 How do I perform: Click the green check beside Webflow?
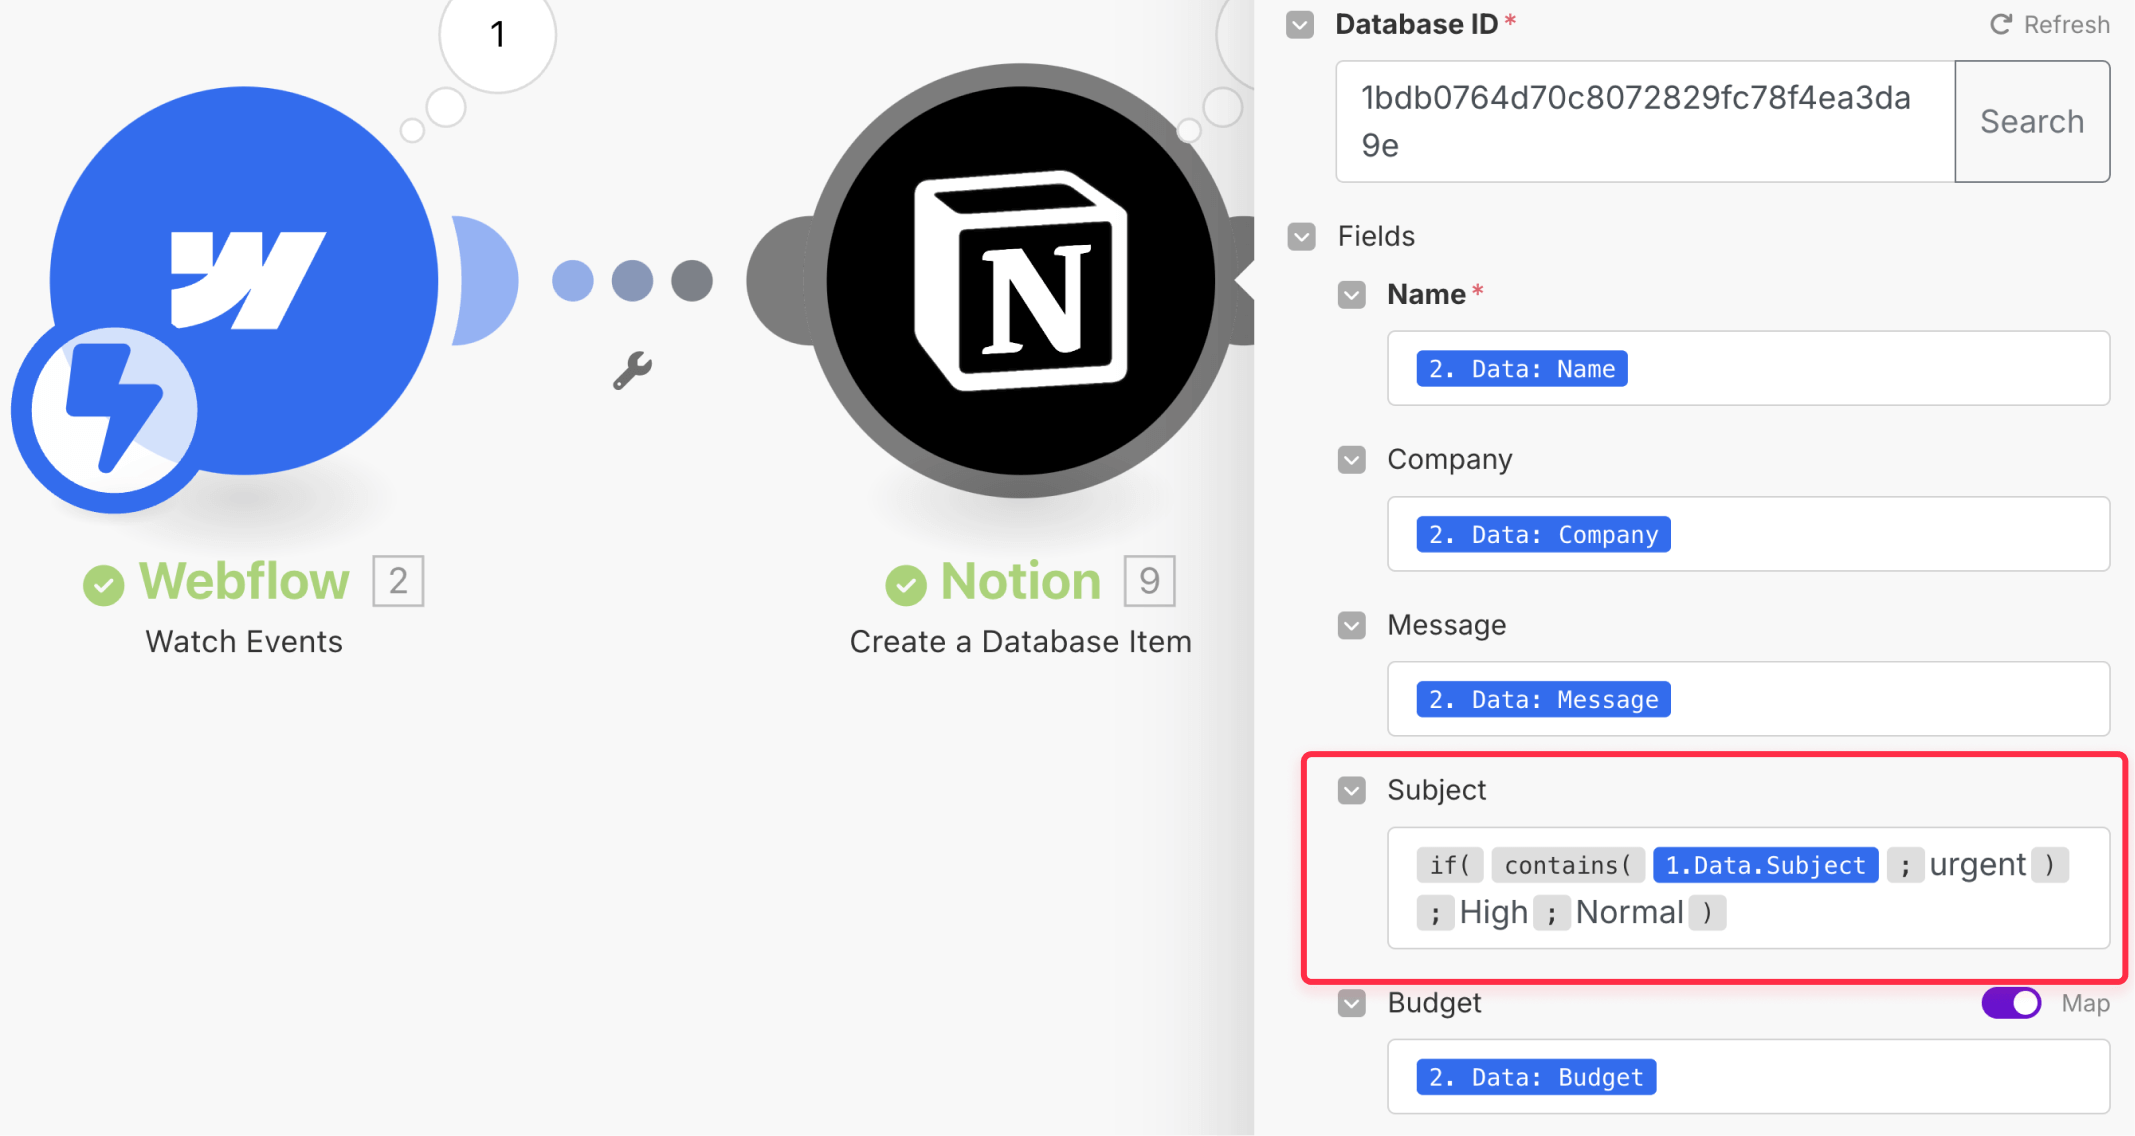point(103,585)
